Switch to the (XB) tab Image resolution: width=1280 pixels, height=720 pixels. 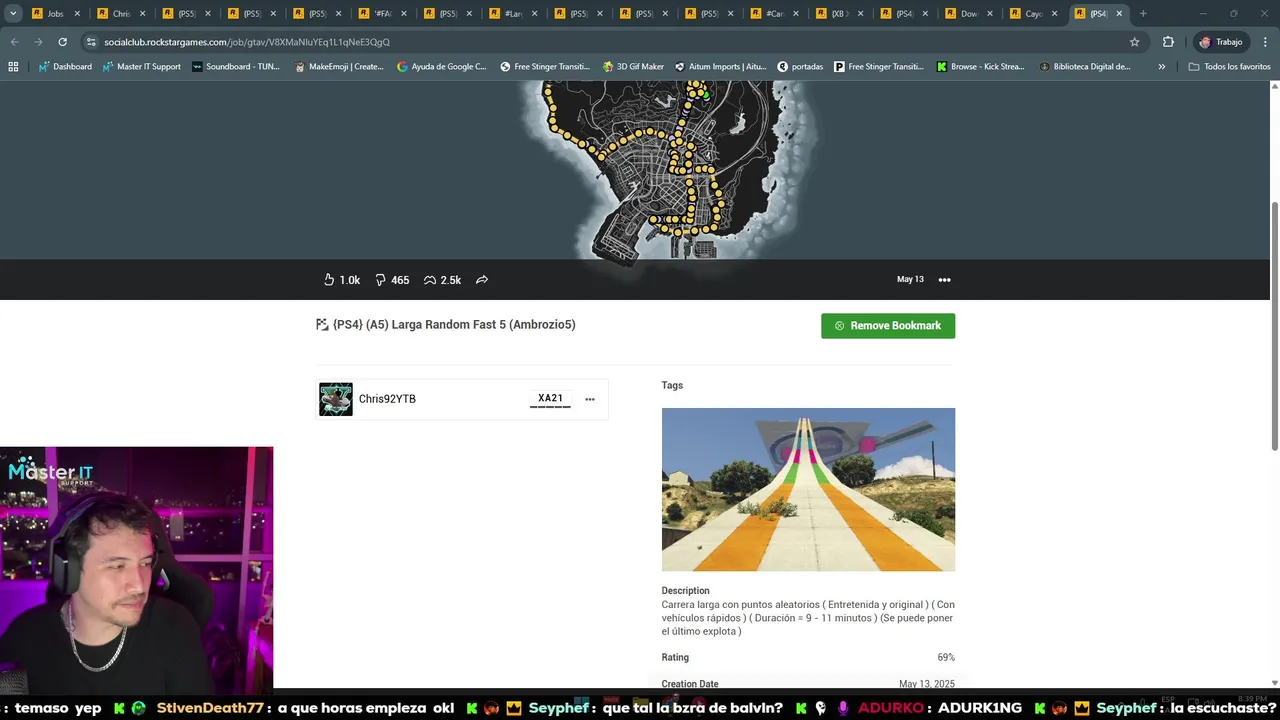click(838, 14)
